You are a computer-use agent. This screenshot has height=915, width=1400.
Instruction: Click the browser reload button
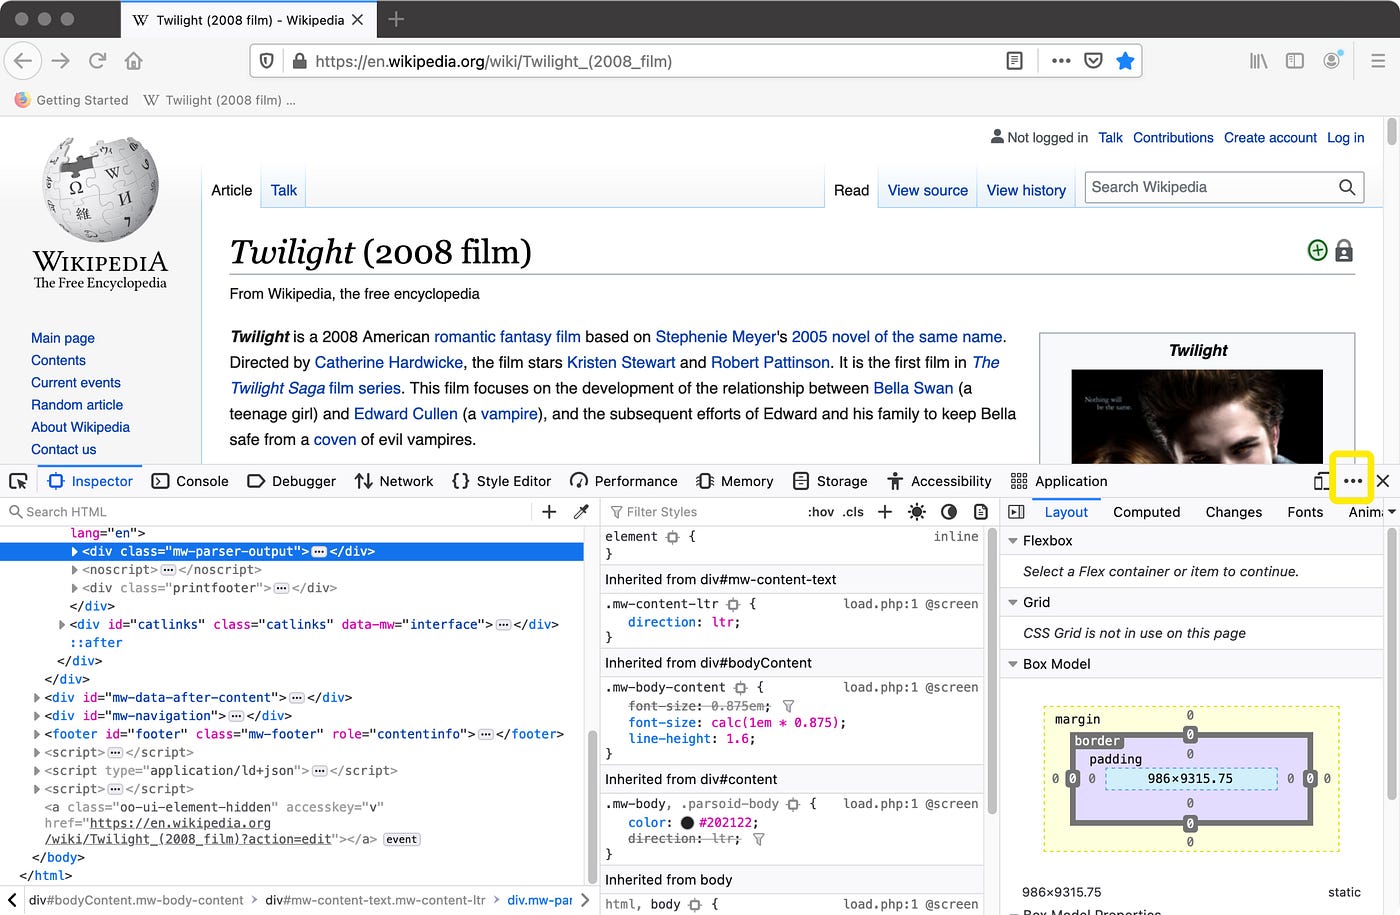97,61
